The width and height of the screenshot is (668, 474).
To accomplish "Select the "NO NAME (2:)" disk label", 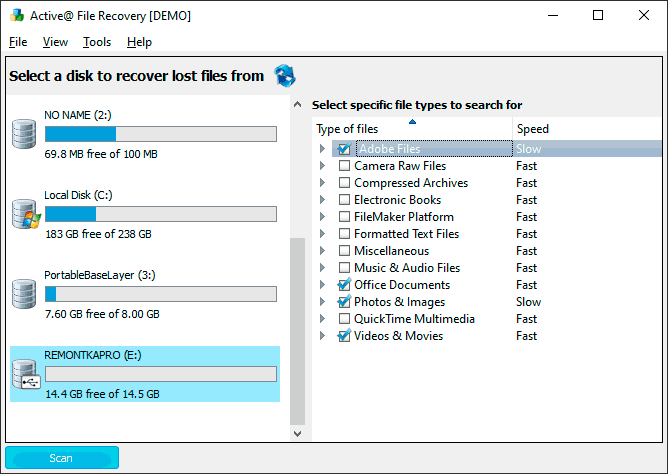I will [78, 115].
